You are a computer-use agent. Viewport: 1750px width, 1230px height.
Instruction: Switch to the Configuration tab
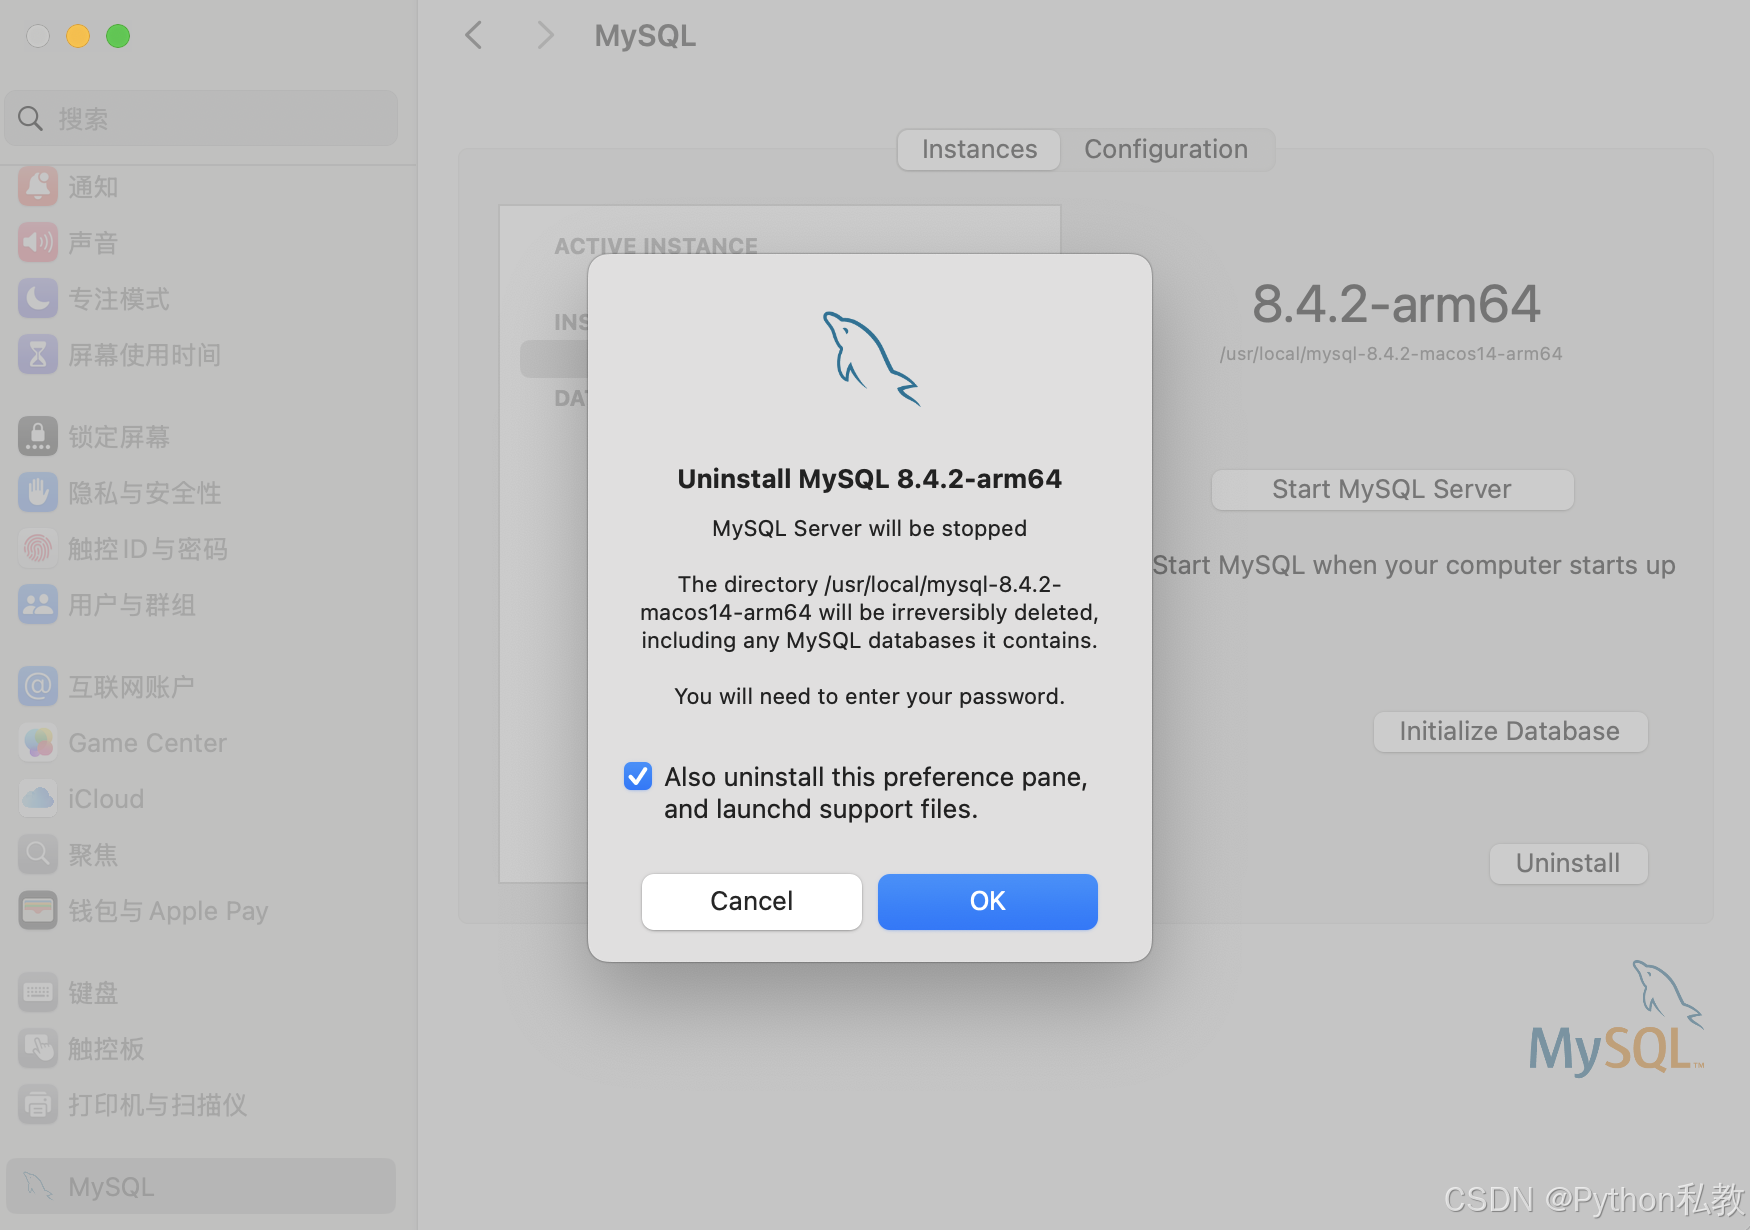1166,150
